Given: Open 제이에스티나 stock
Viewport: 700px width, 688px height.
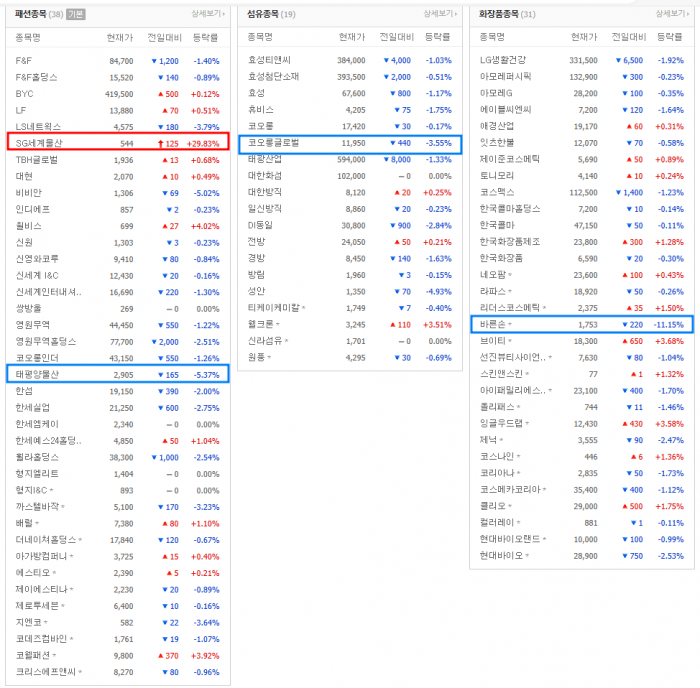Looking at the screenshot, I should [x=41, y=589].
